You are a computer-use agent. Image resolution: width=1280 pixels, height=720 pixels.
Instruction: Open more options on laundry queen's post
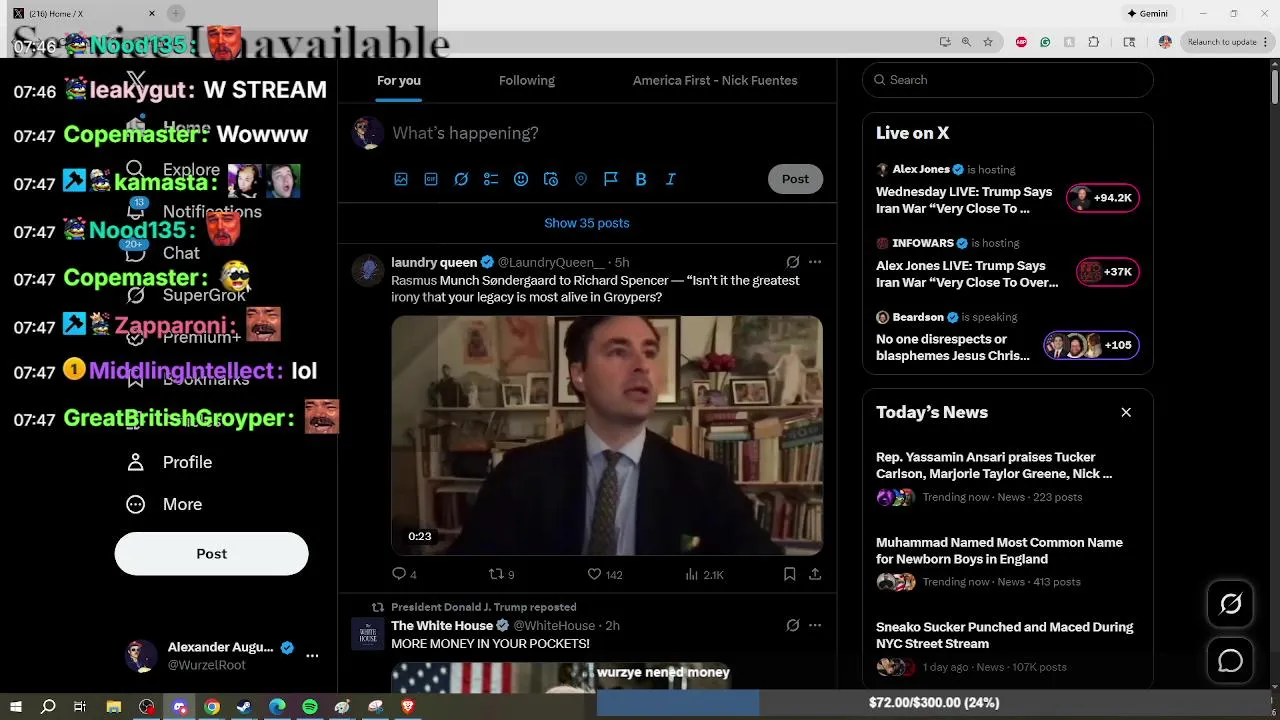pos(815,262)
